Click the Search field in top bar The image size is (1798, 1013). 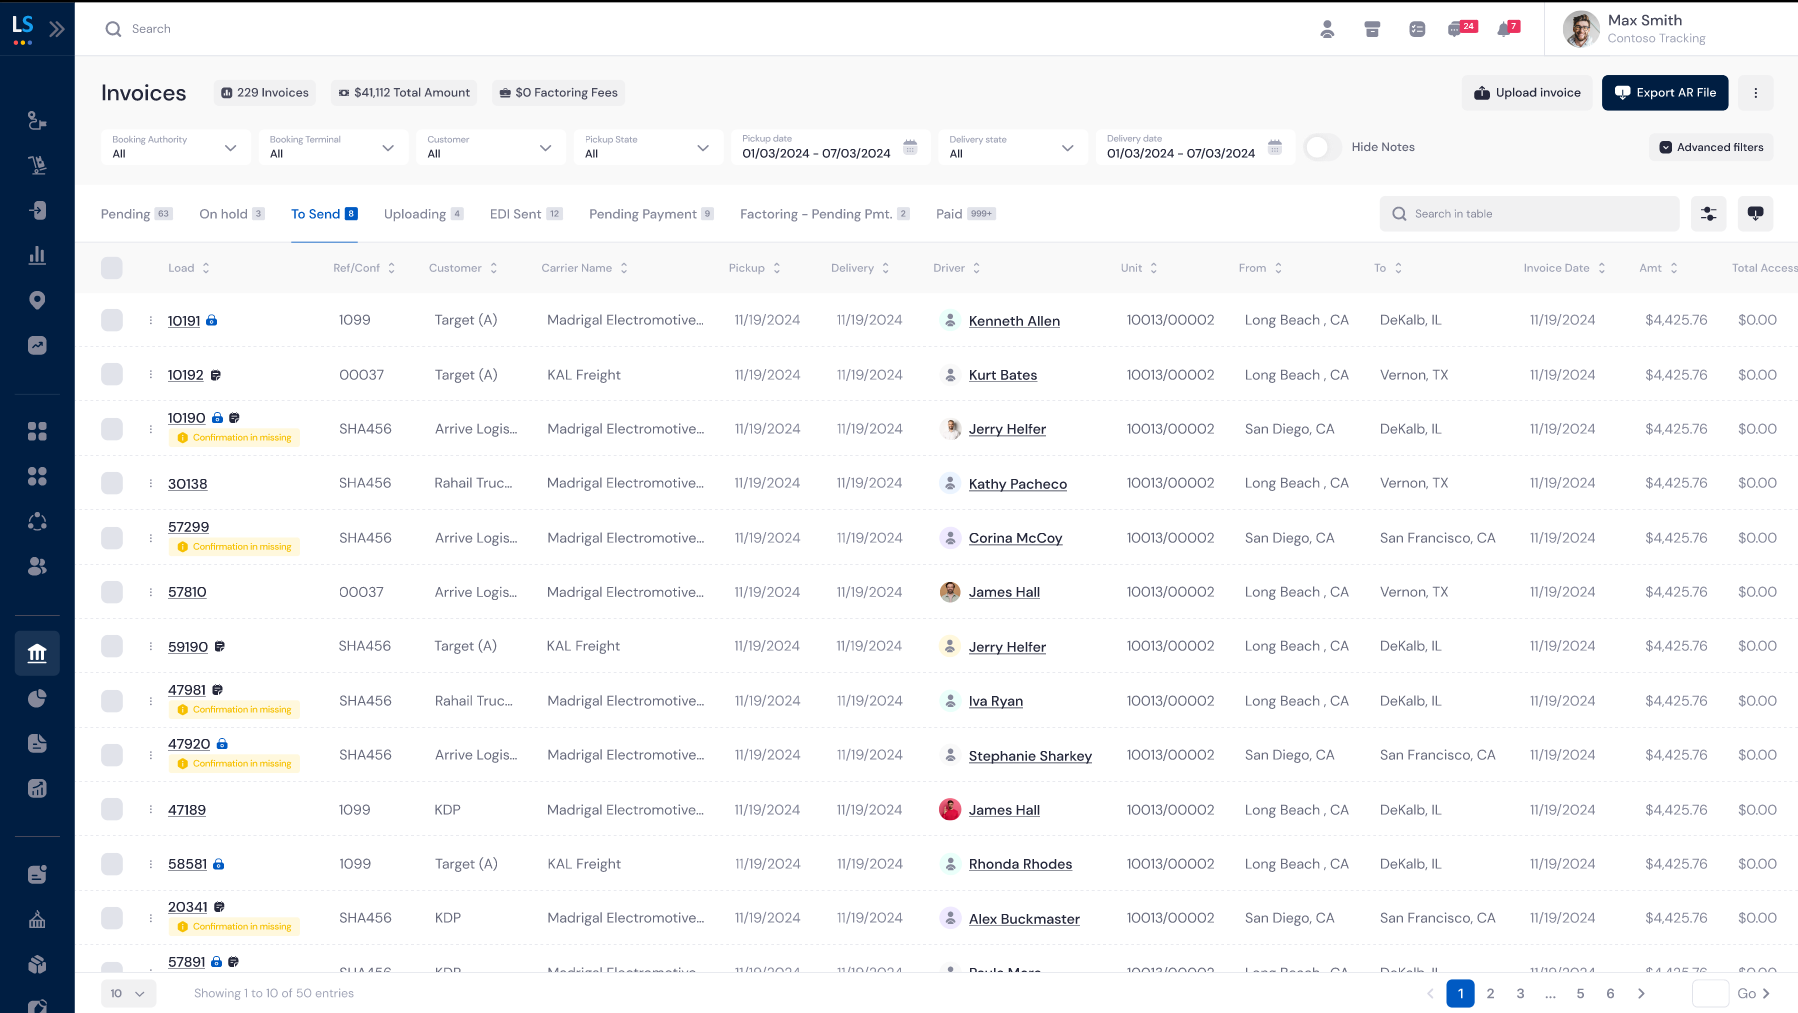click(x=151, y=29)
